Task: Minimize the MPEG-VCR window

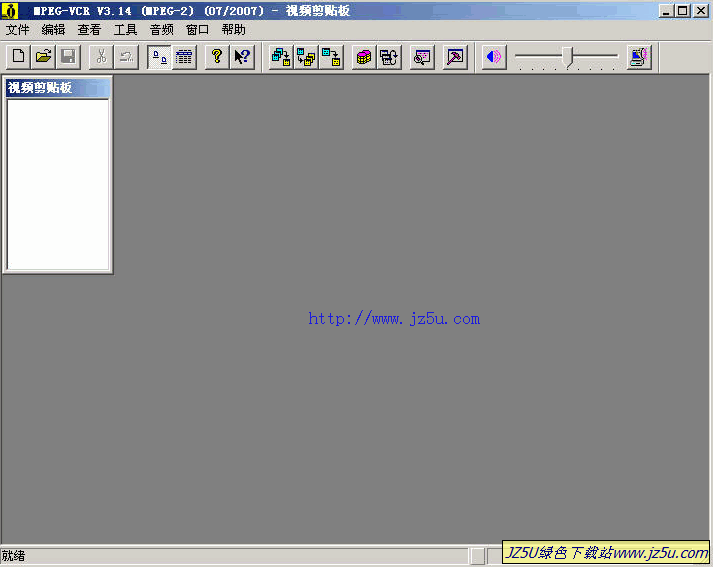Action: tap(666, 11)
